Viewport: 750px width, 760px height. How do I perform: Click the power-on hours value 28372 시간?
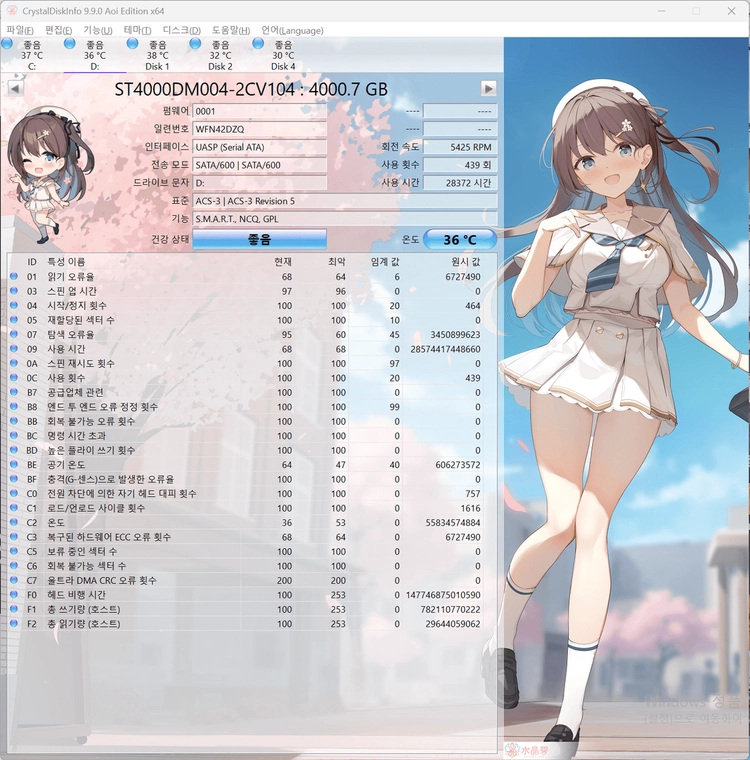pos(460,183)
